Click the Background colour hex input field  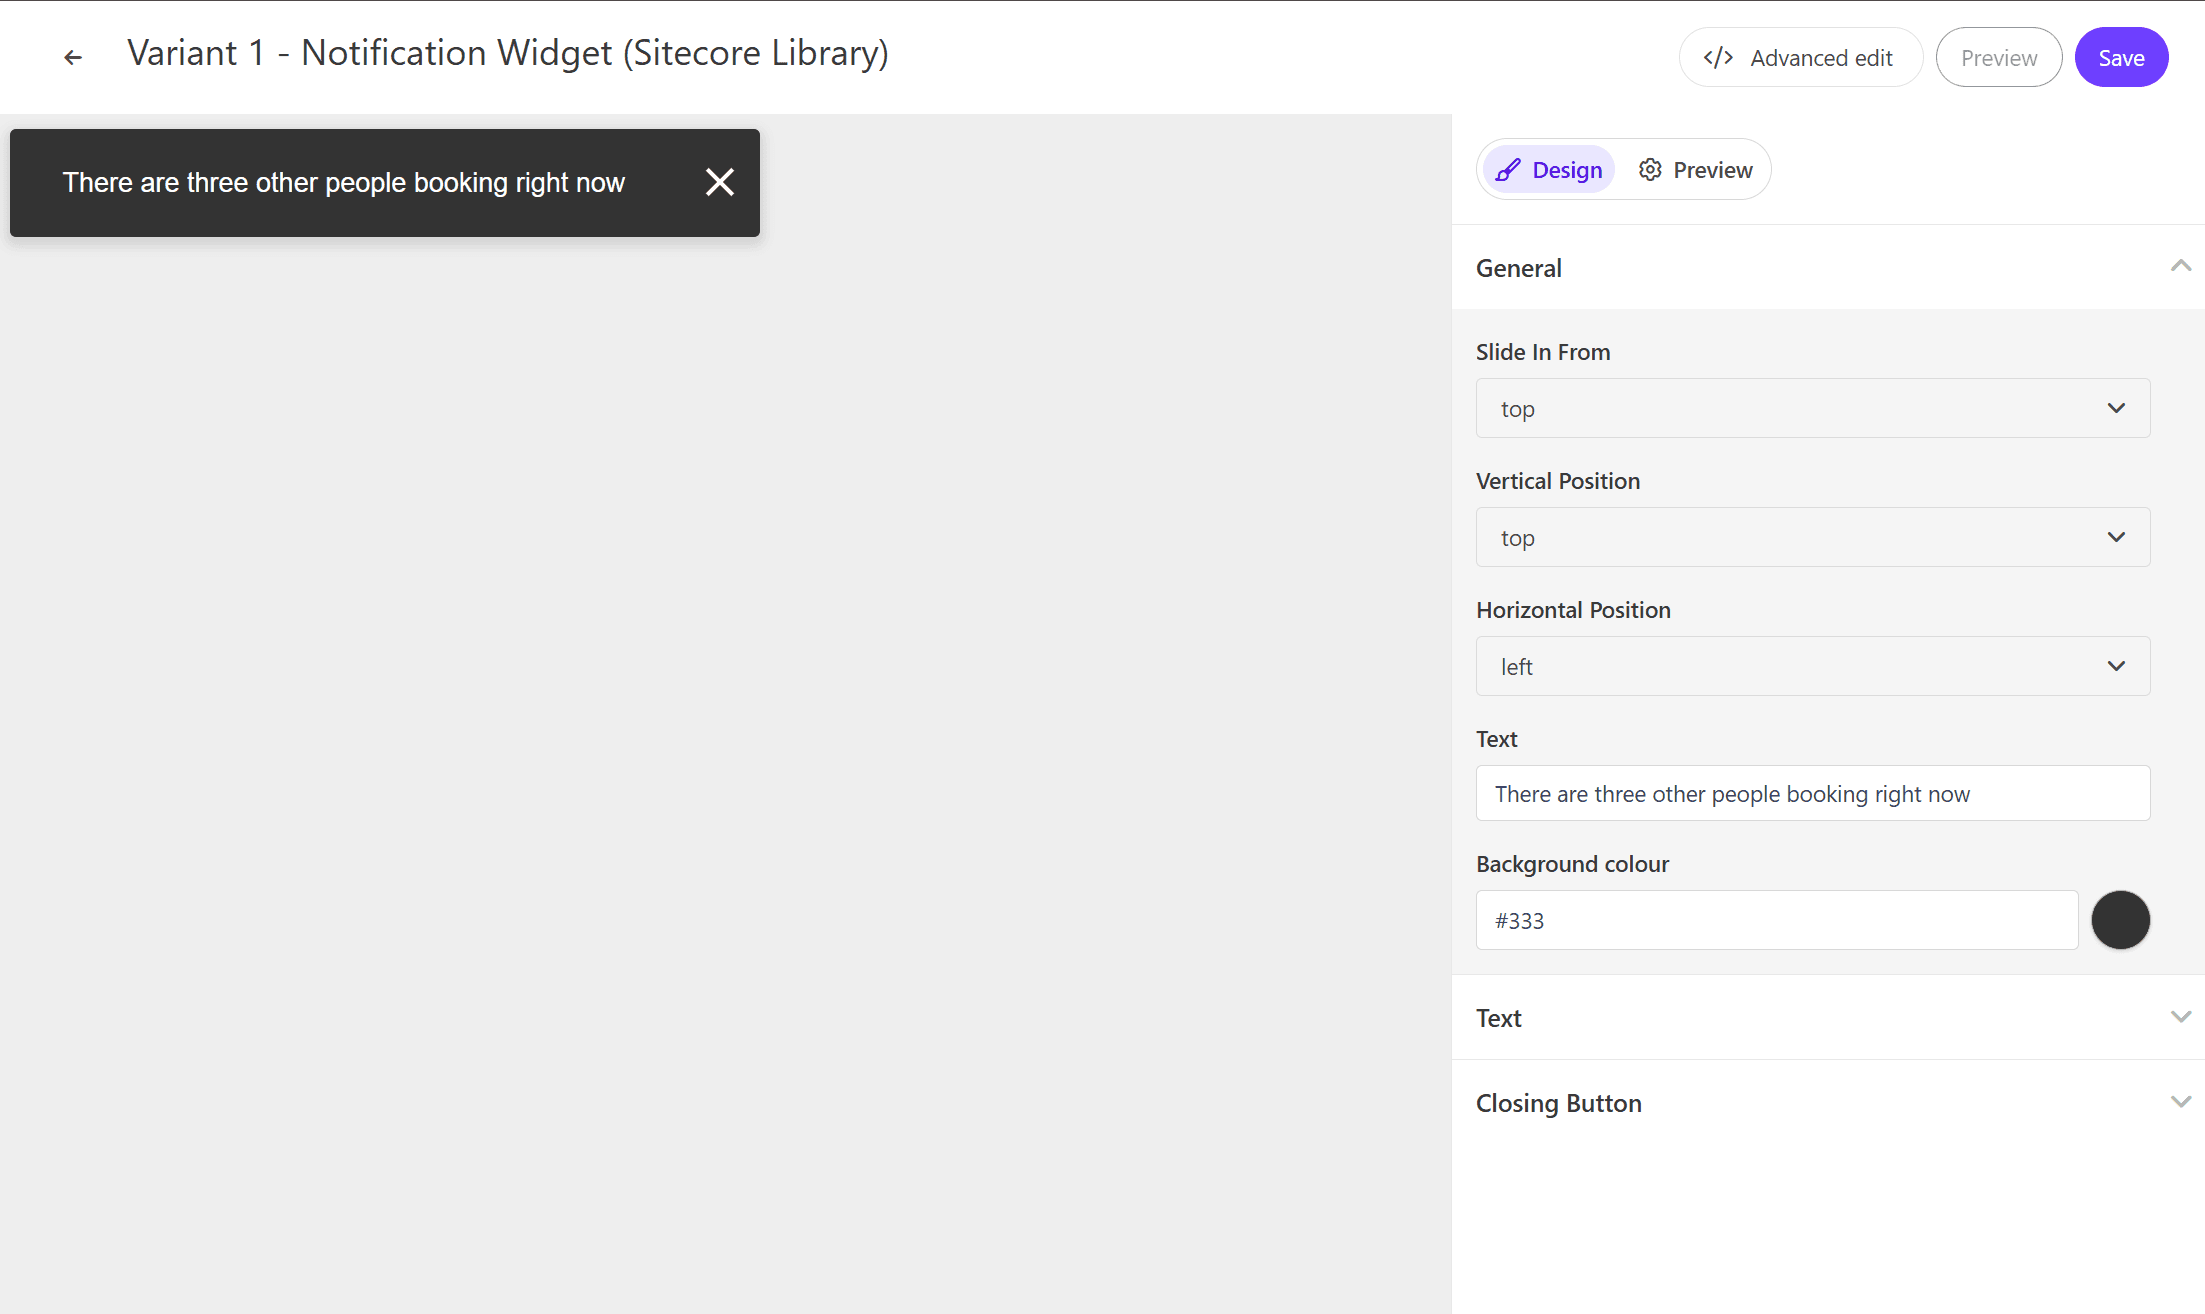click(x=1776, y=920)
